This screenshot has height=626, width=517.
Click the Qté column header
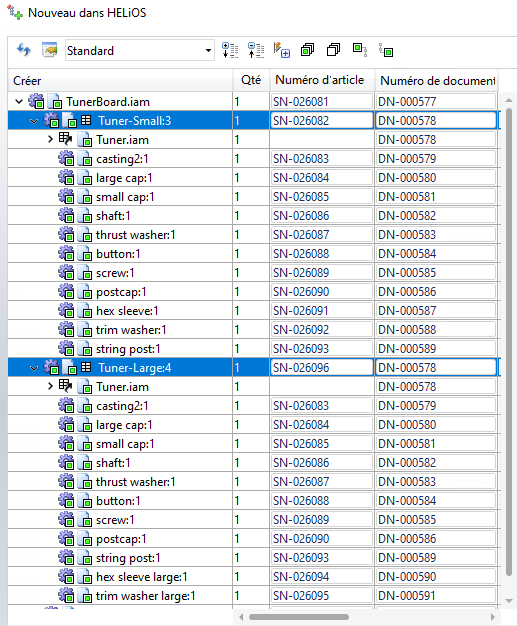pos(251,80)
